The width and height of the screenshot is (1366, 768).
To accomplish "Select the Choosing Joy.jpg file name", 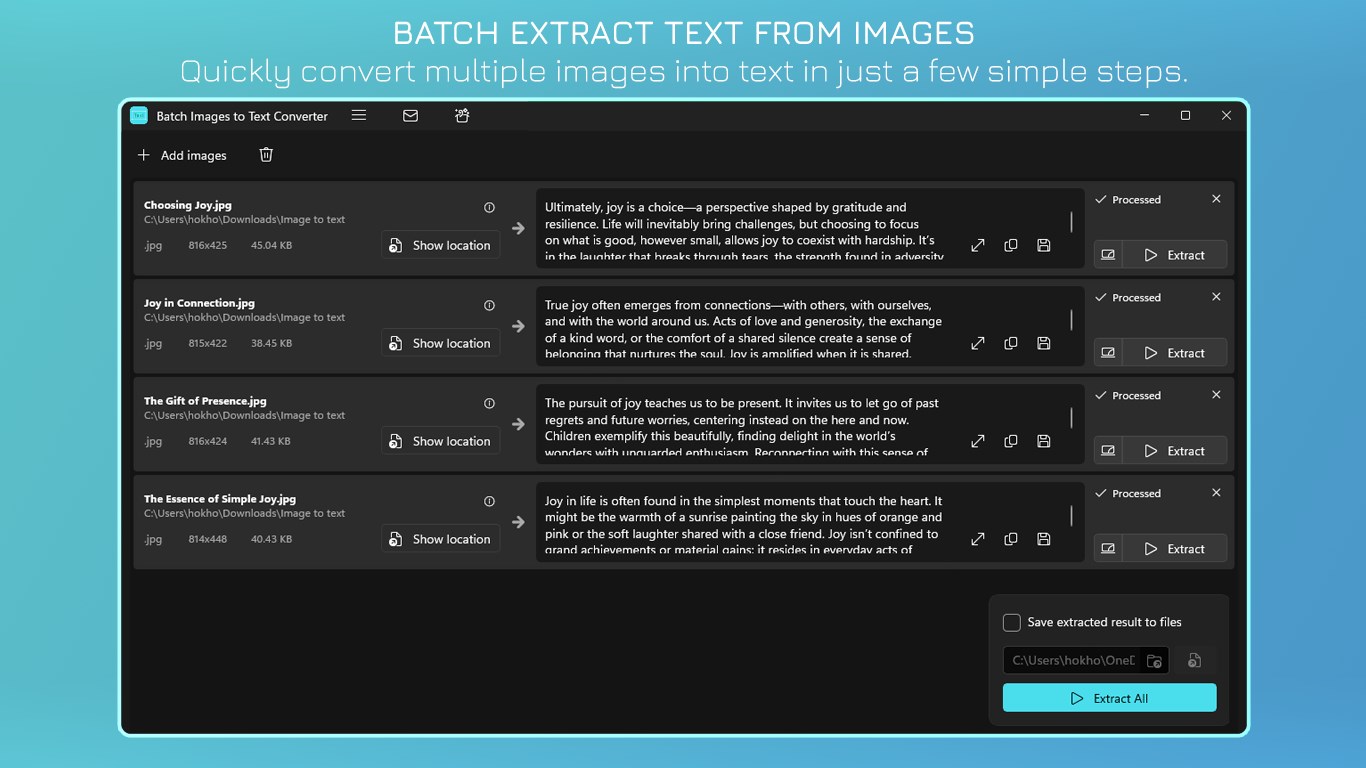I will [x=188, y=205].
